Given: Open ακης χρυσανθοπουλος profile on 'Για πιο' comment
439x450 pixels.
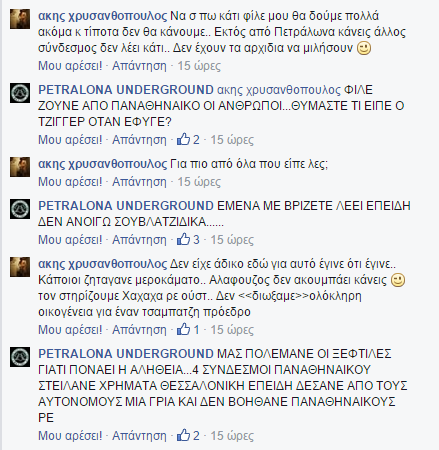Looking at the screenshot, I should (x=102, y=164).
